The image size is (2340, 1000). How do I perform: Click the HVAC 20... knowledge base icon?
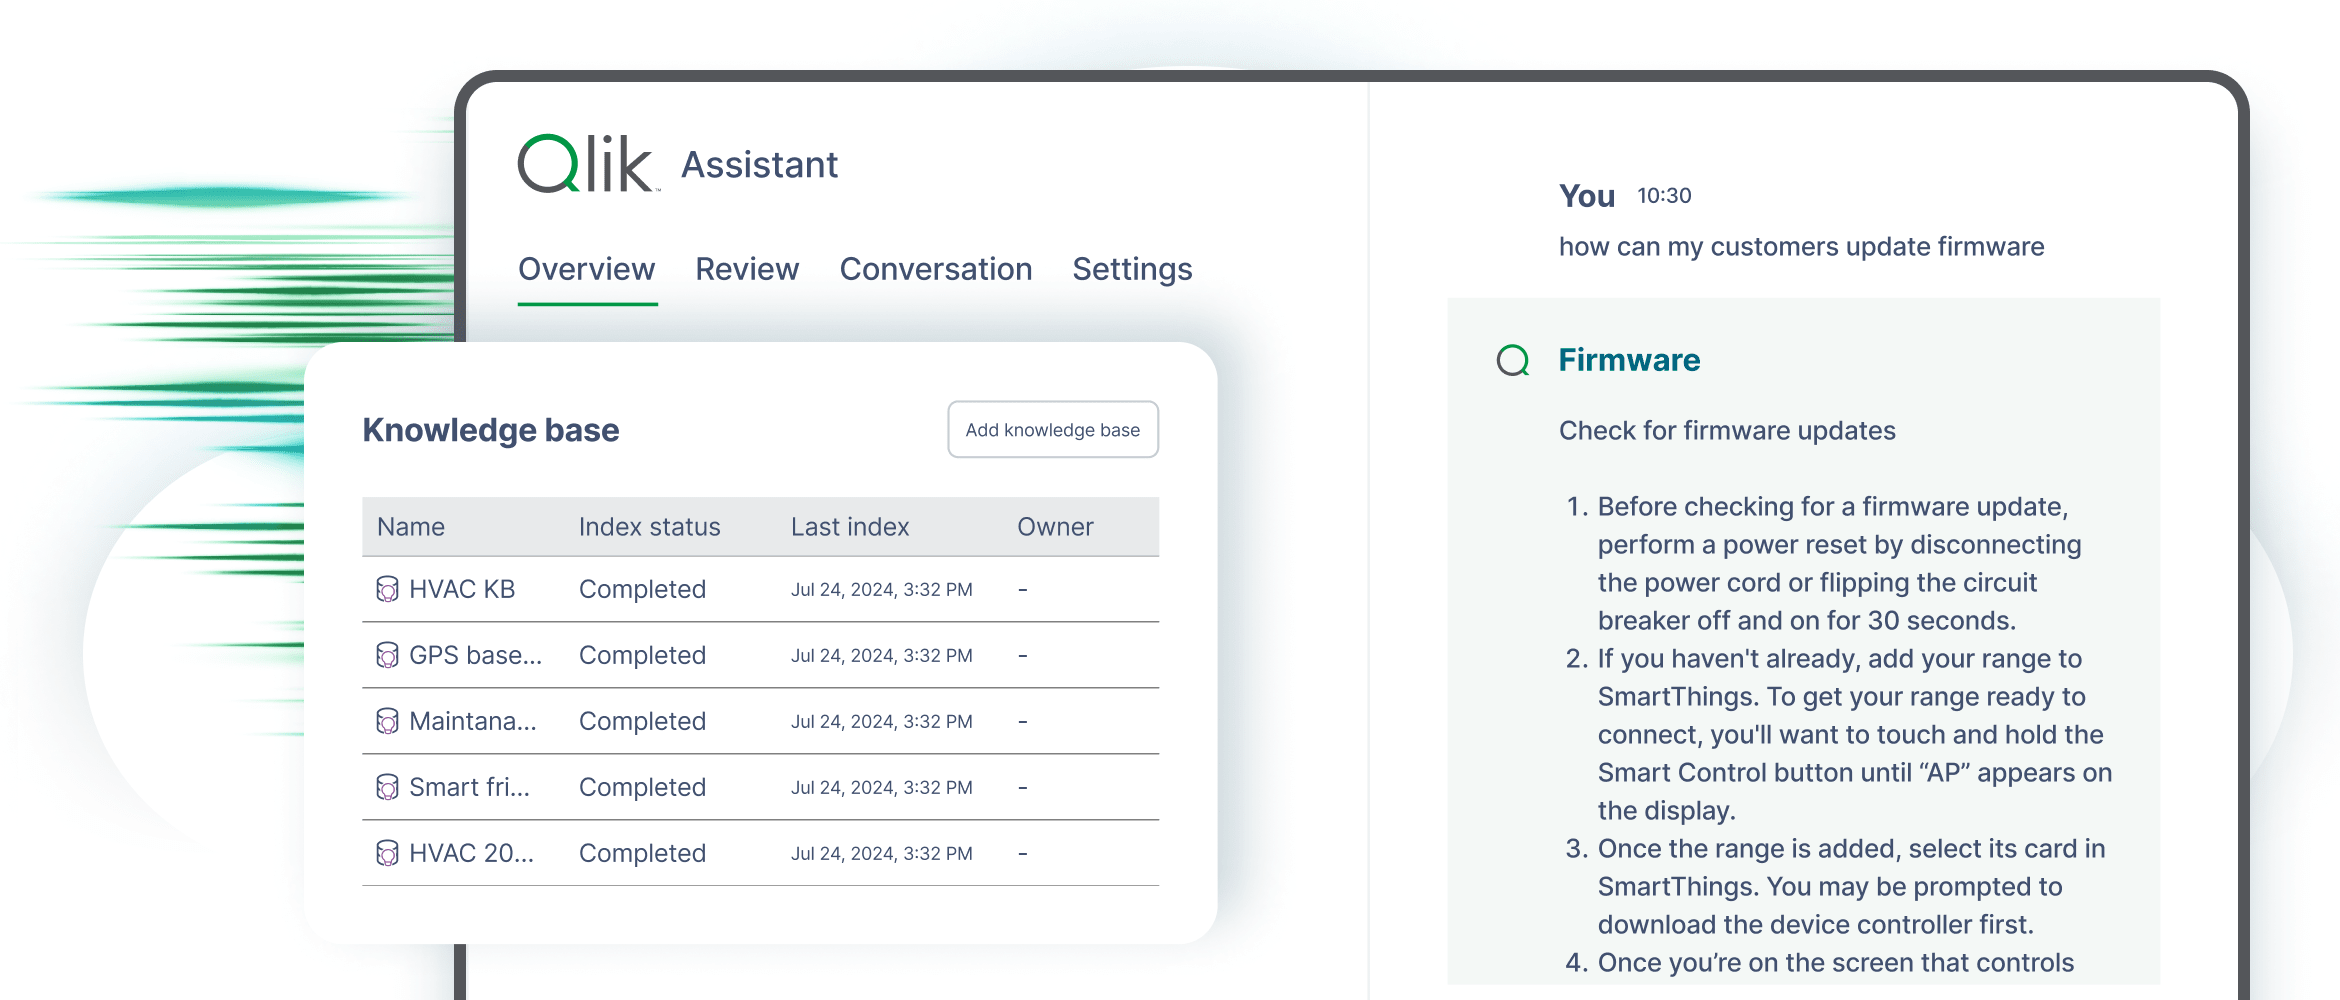click(387, 854)
